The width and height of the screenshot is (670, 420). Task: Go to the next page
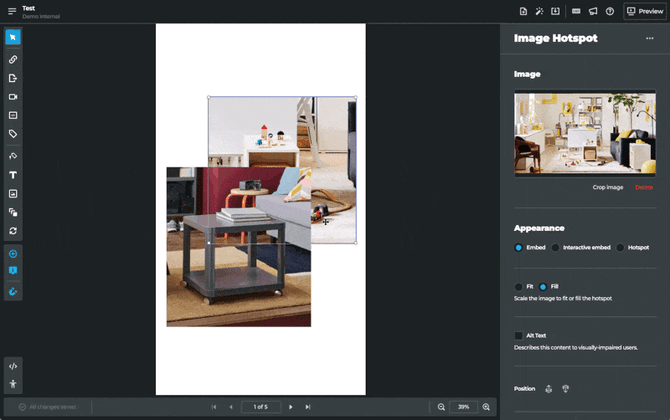click(291, 407)
